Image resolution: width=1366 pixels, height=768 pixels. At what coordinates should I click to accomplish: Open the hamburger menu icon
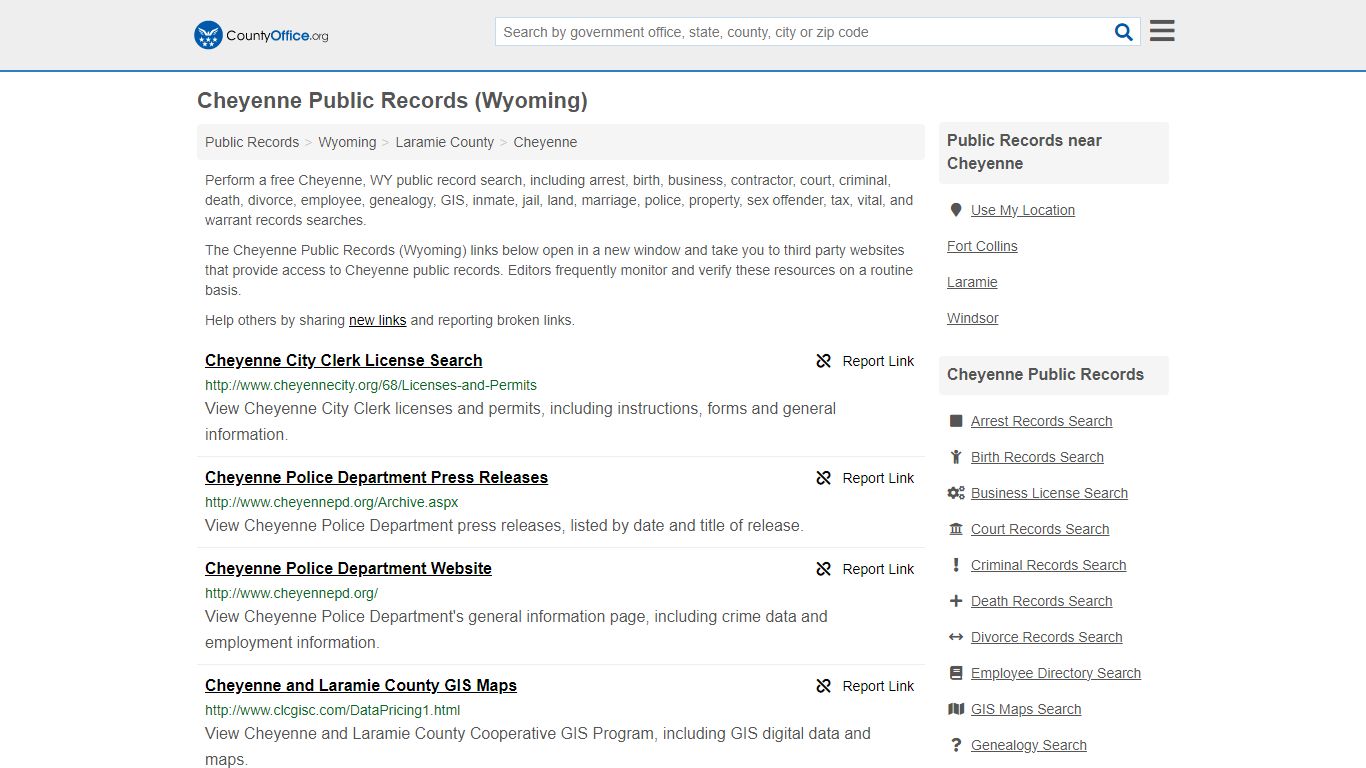click(1162, 31)
